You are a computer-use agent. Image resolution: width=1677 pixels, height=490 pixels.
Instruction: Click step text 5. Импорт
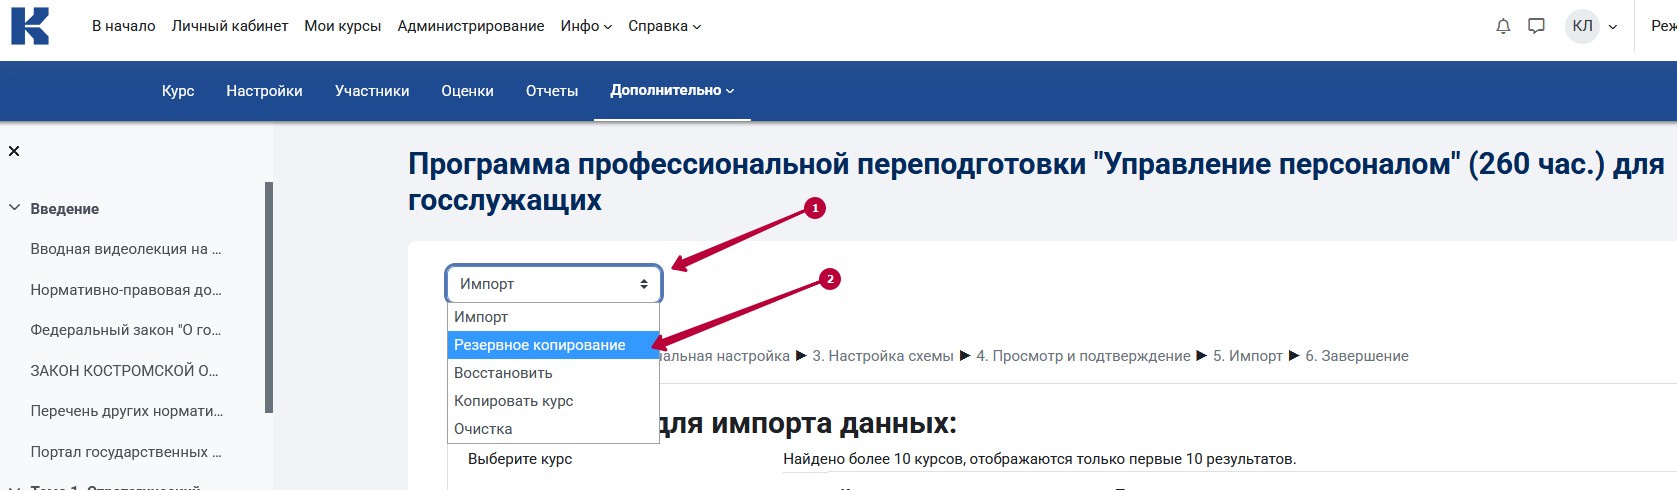pos(1248,356)
